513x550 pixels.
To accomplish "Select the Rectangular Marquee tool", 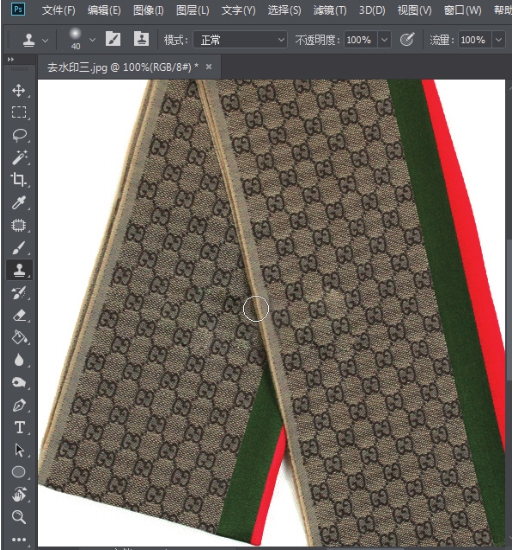I will [x=19, y=112].
